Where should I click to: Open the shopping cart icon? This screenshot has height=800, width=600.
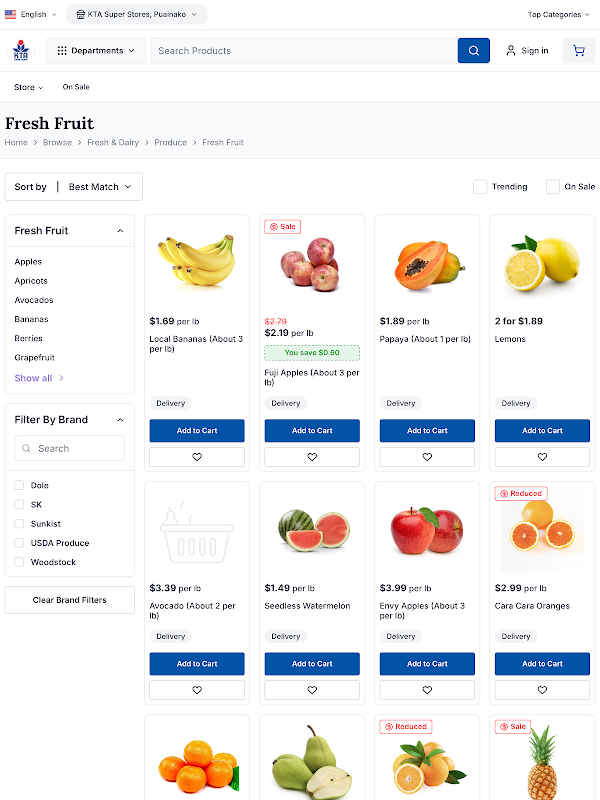(579, 50)
